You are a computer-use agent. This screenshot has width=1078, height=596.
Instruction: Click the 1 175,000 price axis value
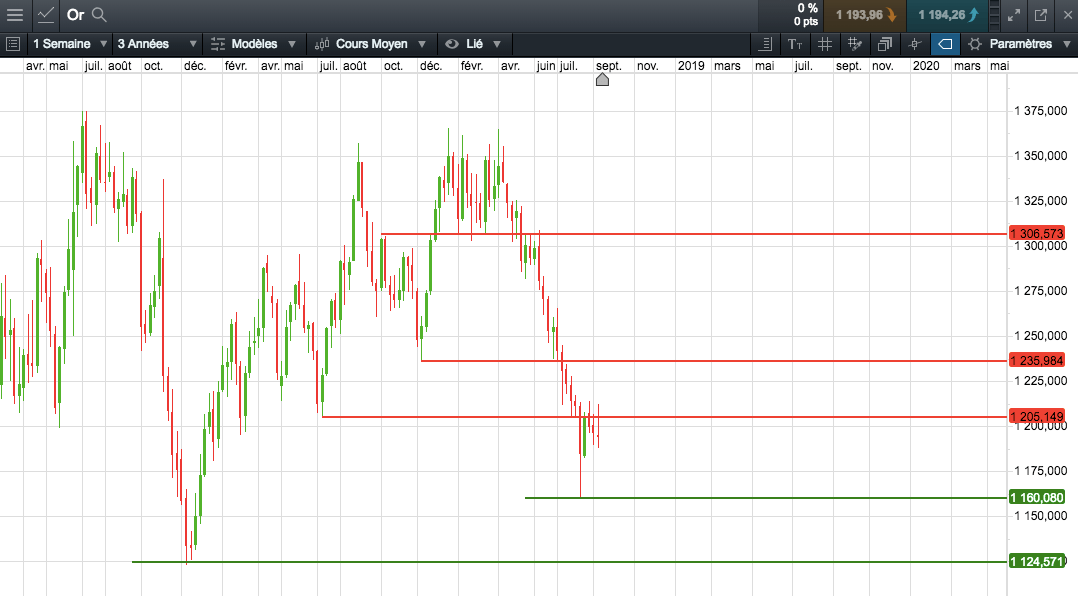click(x=1040, y=471)
